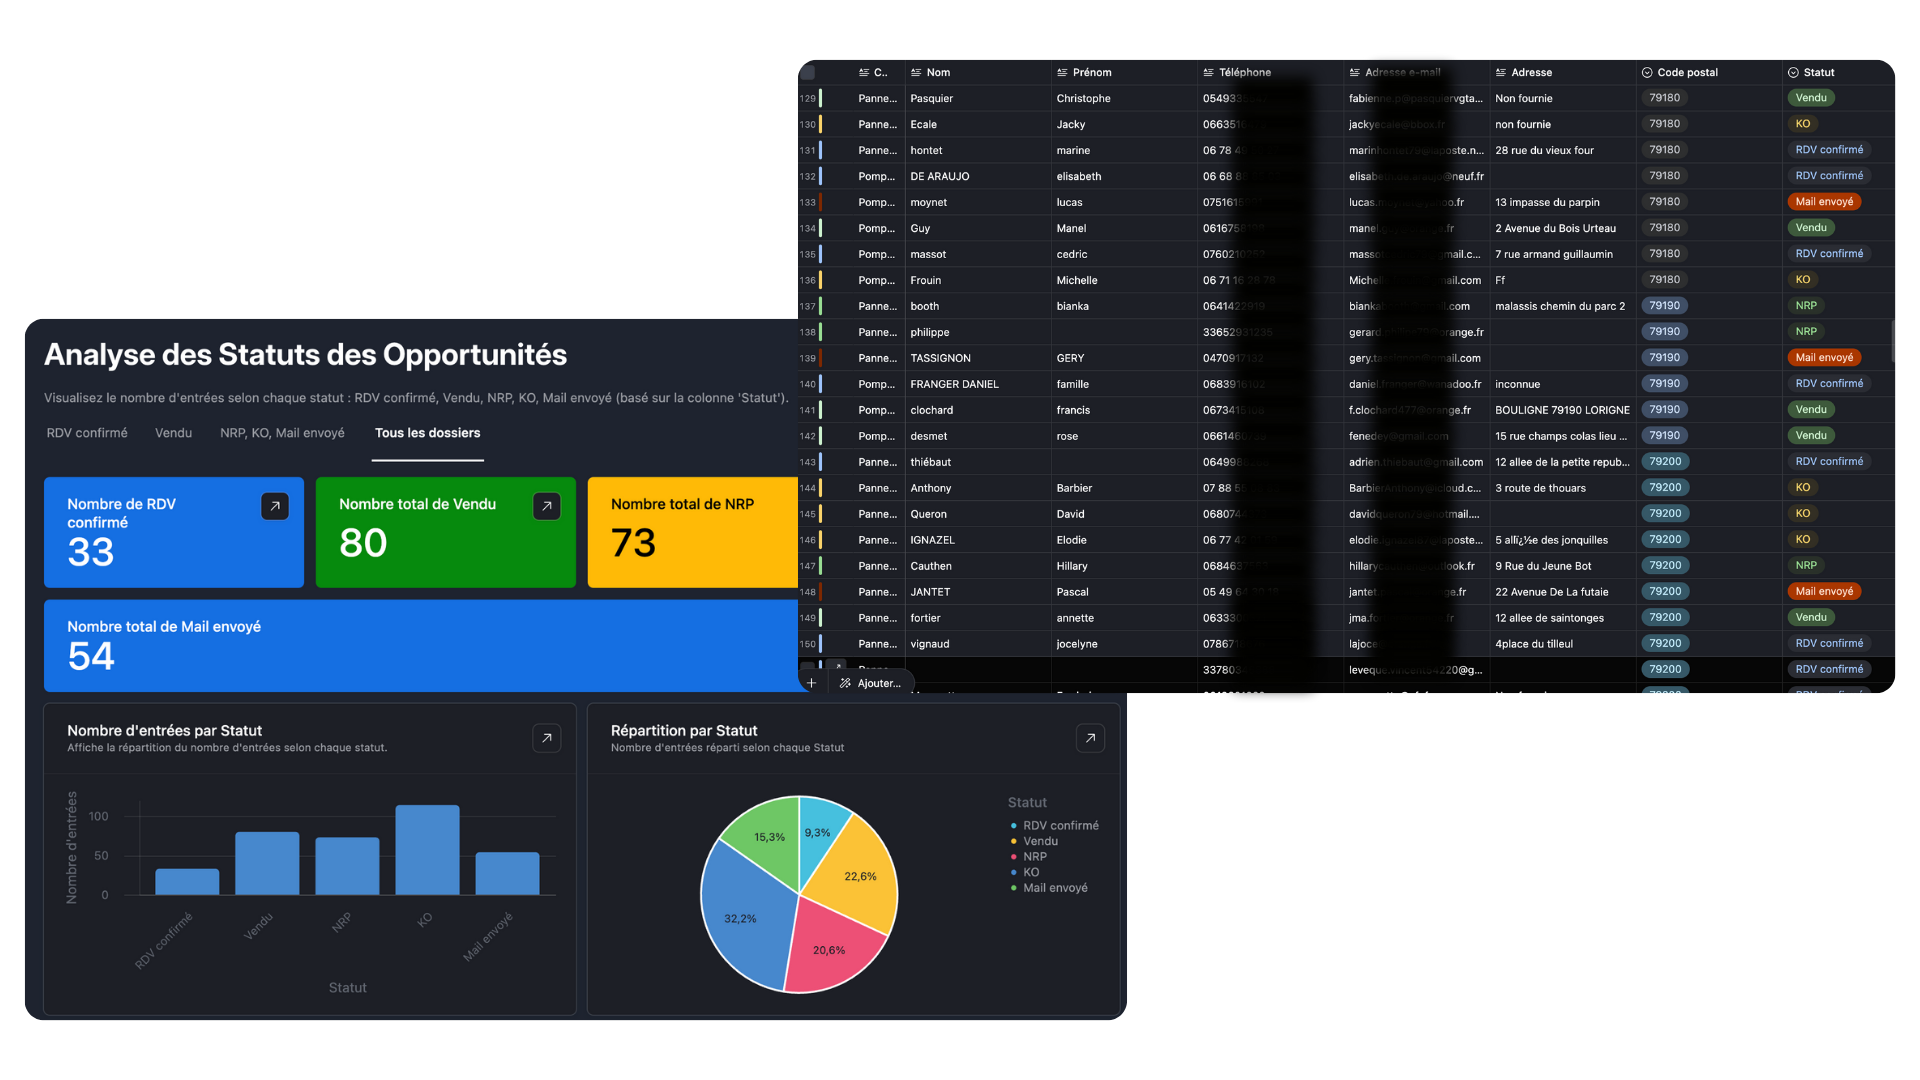Toggle Vendu in the pie chart legend
Screen dimensions: 1920x1080
tap(1040, 841)
